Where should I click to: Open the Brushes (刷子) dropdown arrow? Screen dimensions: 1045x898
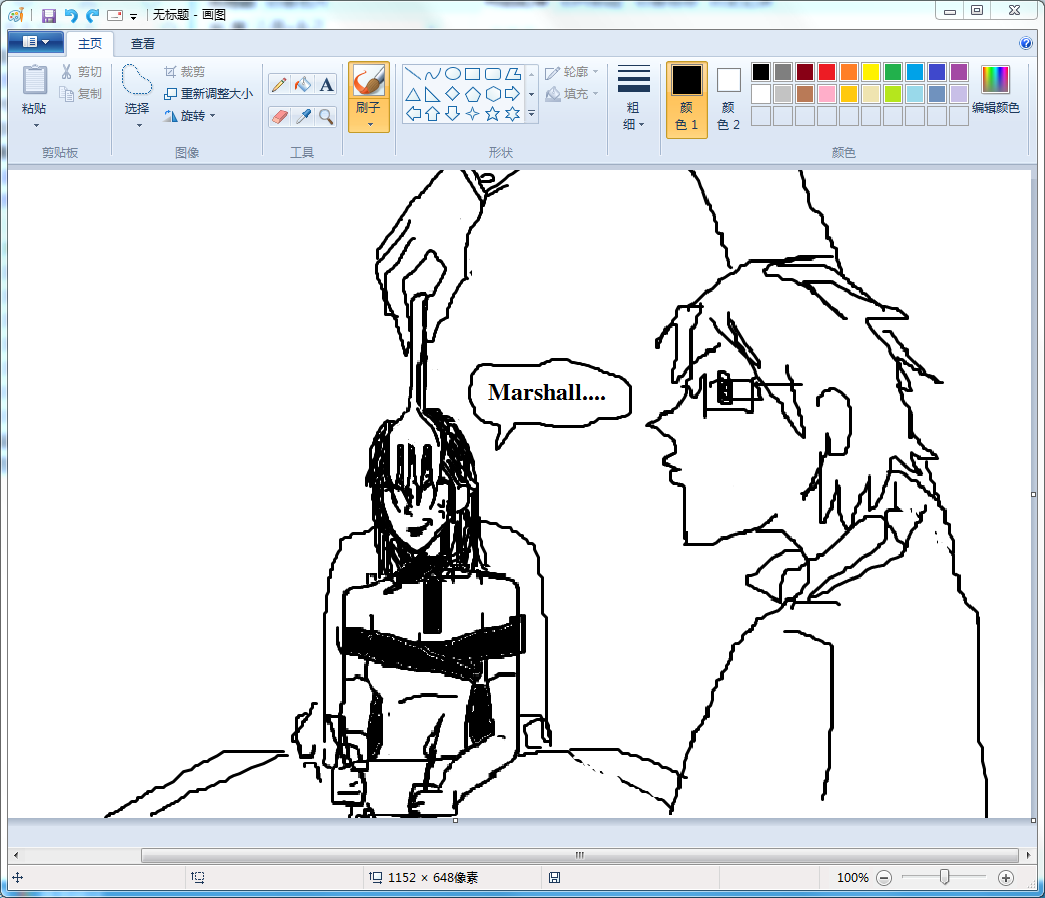click(369, 125)
